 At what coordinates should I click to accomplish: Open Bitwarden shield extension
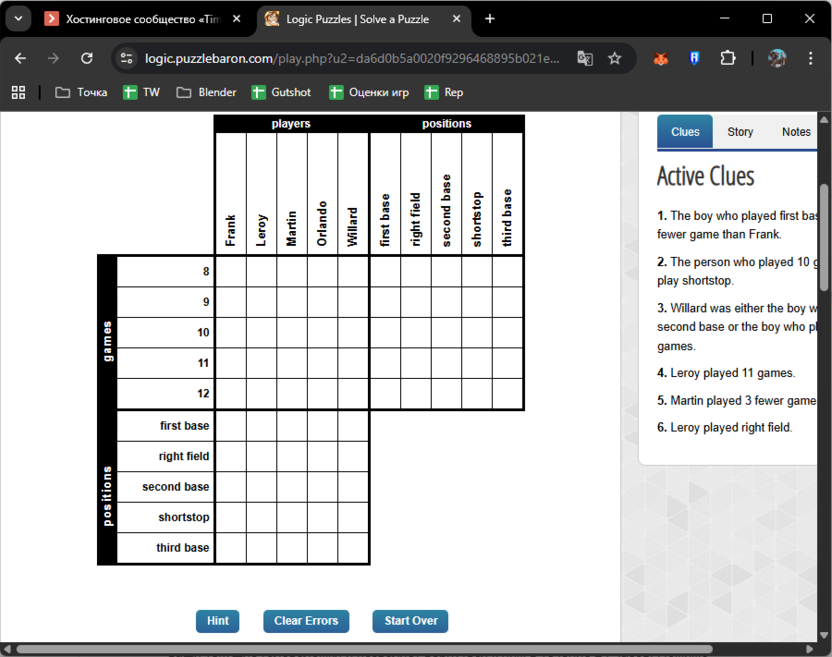[x=694, y=58]
